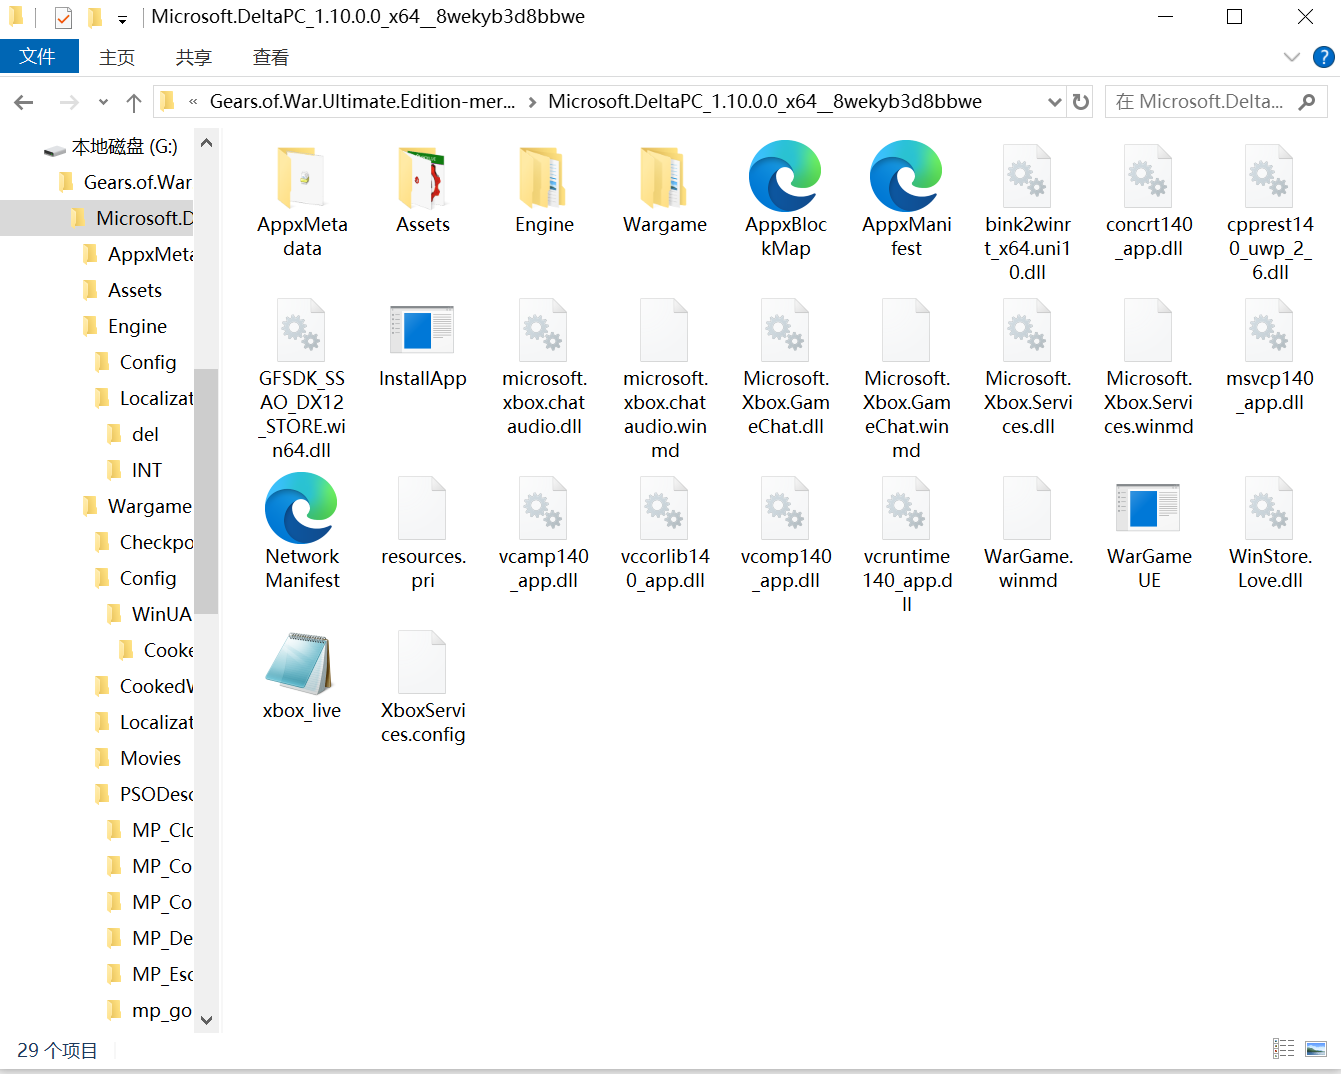The image size is (1341, 1074).
Task: Open the 查看 ribbon tab
Action: coord(270,58)
